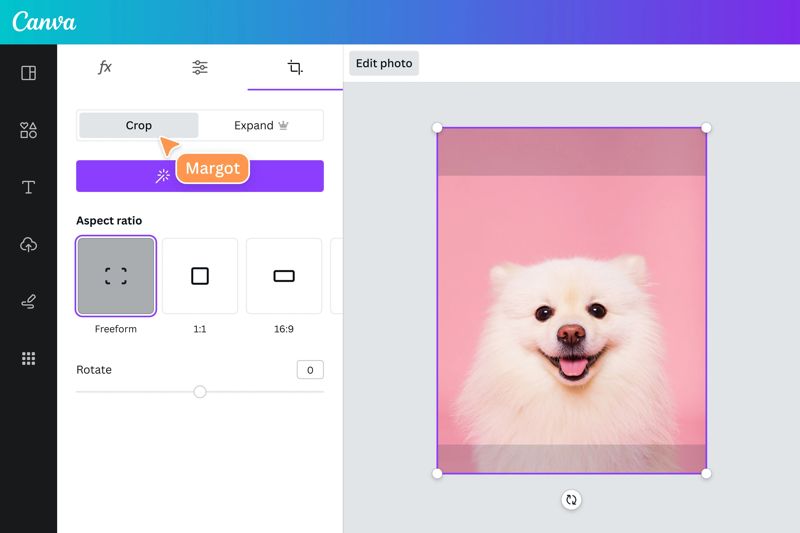This screenshot has width=800, height=533.
Task: Click the rotate handle below the photo
Action: [571, 499]
